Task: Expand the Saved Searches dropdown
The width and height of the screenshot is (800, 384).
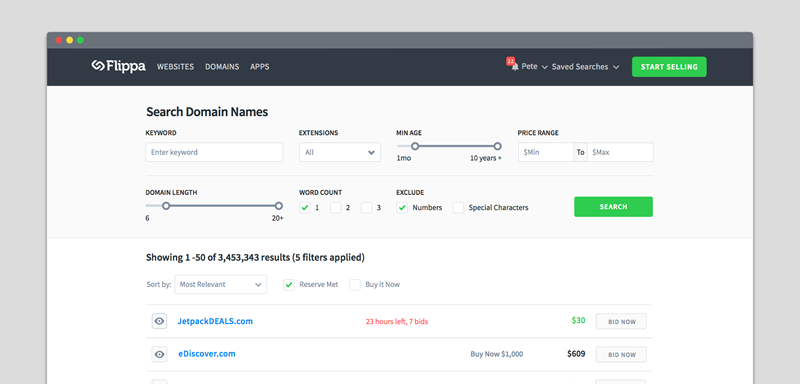Action: [x=585, y=67]
